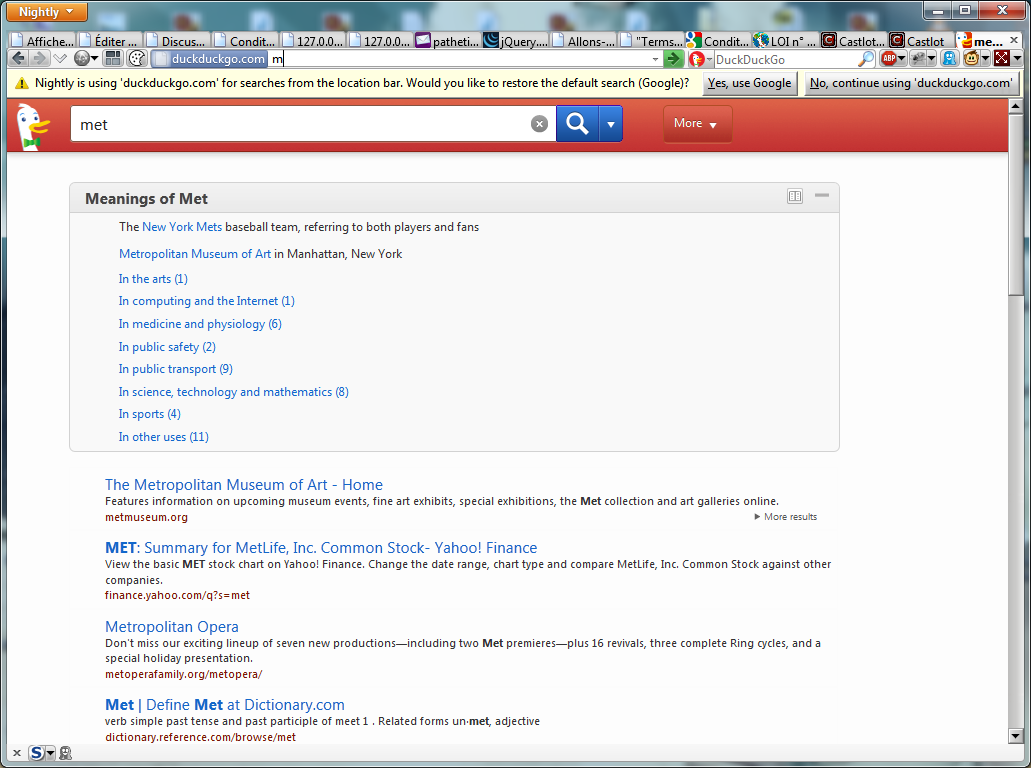Switch to the 'patheti...' tab
The height and width of the screenshot is (768, 1031).
coord(448,41)
